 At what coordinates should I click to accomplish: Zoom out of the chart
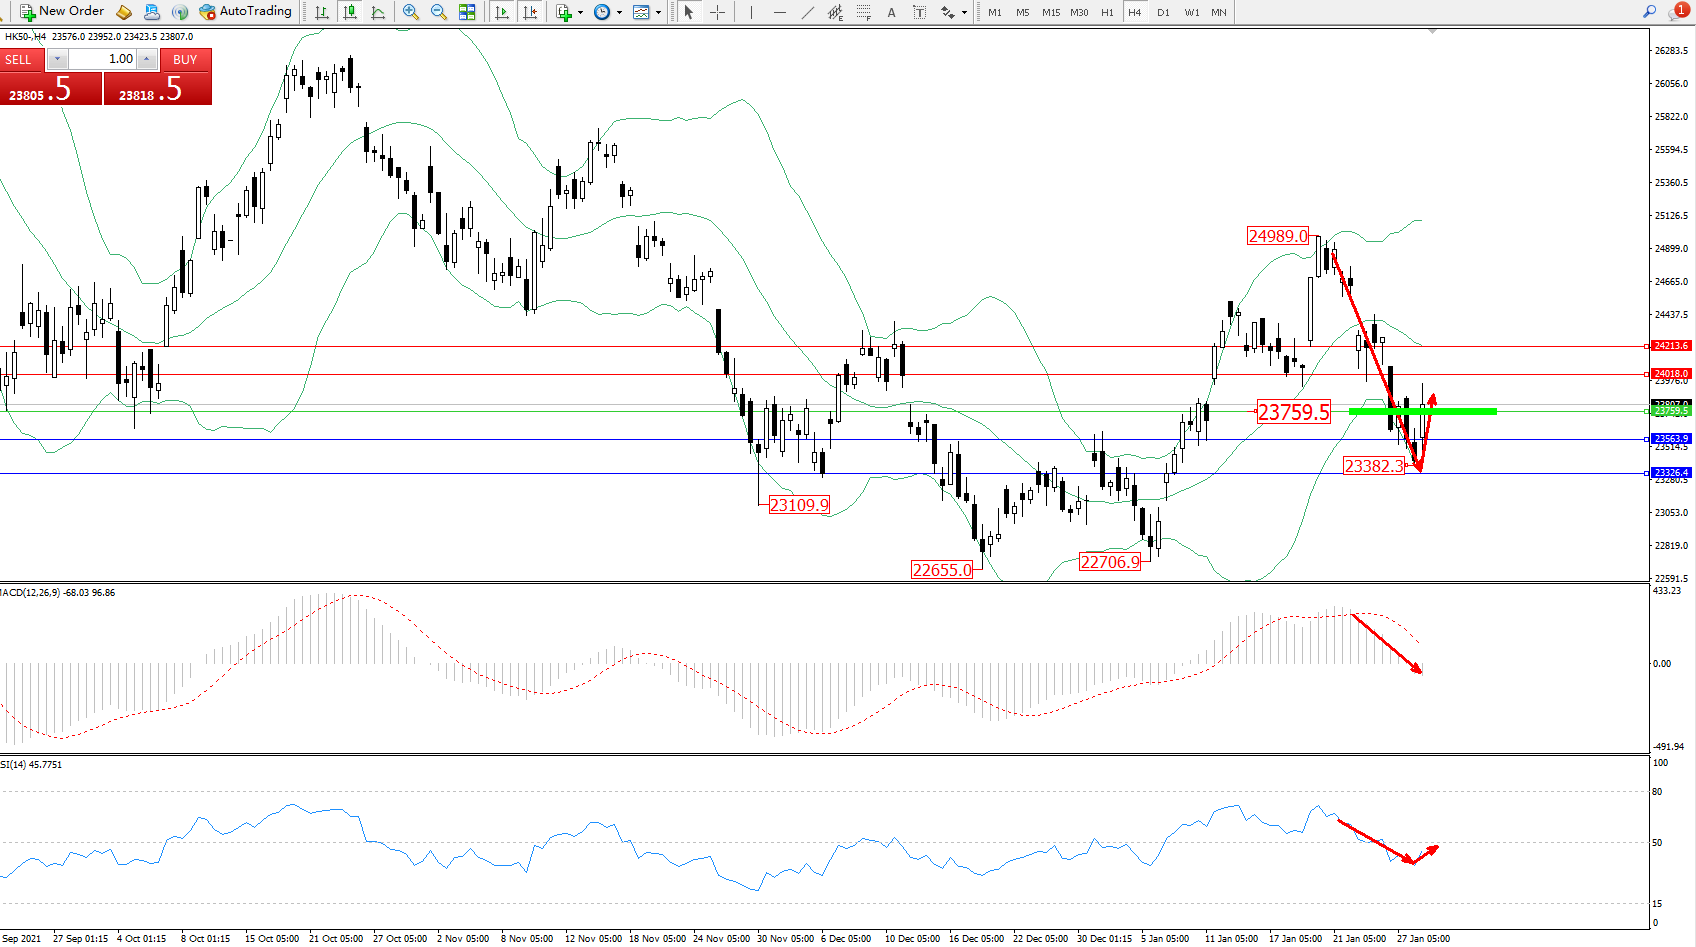click(x=439, y=12)
